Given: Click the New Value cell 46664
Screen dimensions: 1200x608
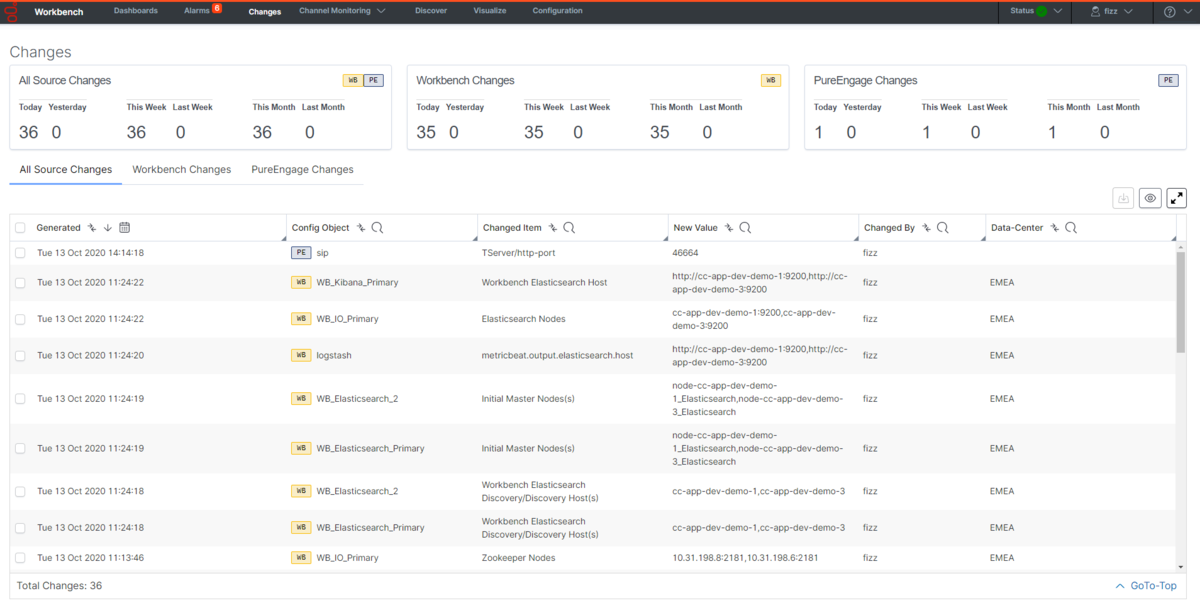Looking at the screenshot, I should (x=686, y=253).
